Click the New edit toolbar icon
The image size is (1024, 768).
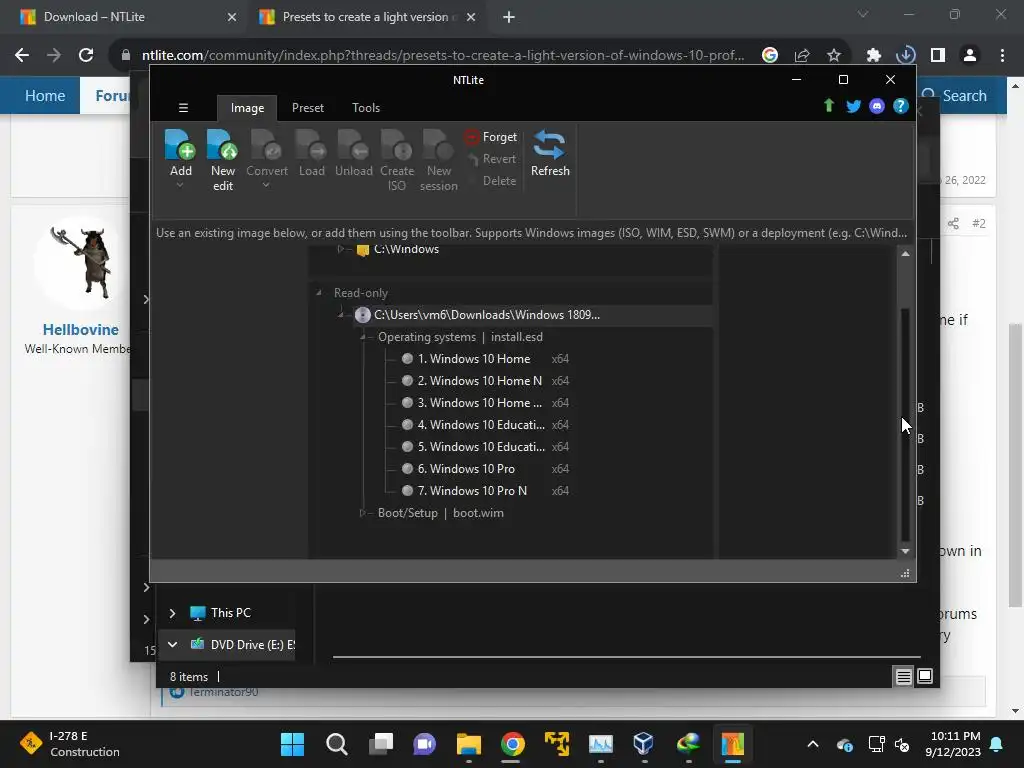pyautogui.click(x=222, y=144)
